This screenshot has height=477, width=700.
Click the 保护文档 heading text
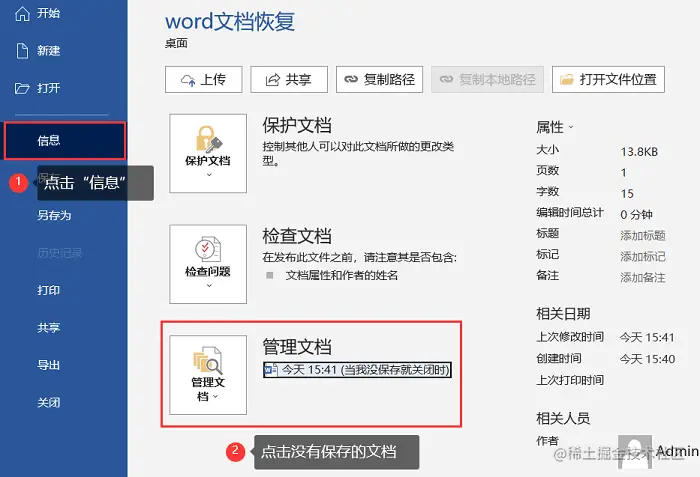[297, 125]
